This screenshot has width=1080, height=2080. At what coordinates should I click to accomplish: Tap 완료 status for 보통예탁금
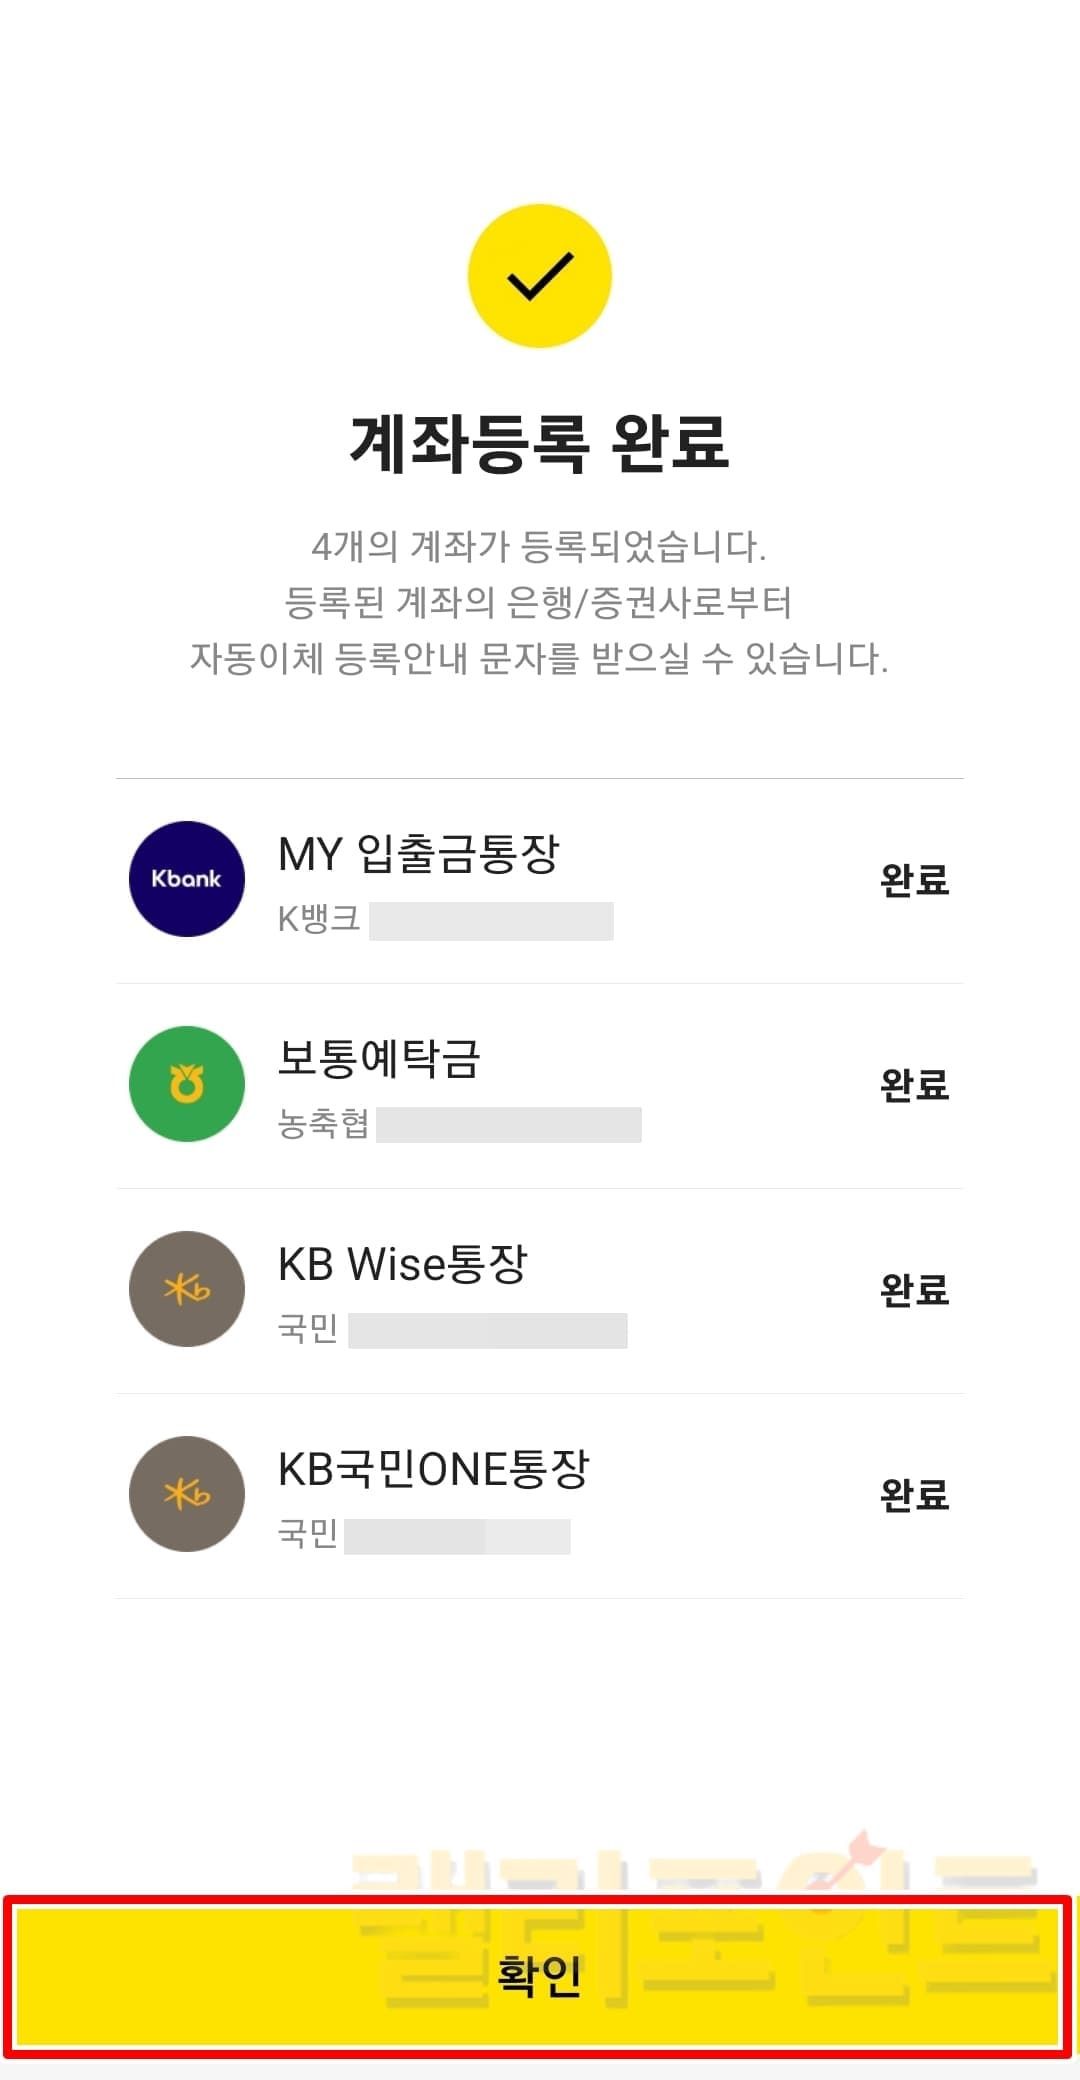(x=914, y=1085)
